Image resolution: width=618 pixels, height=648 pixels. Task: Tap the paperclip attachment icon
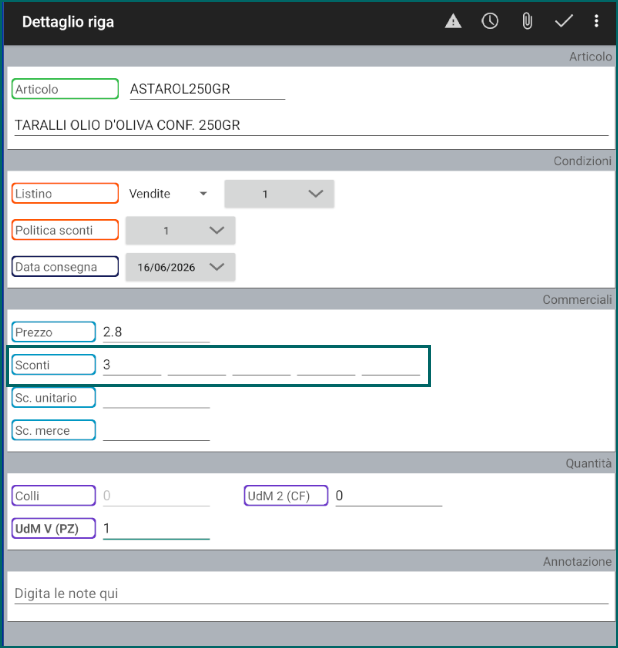(527, 21)
